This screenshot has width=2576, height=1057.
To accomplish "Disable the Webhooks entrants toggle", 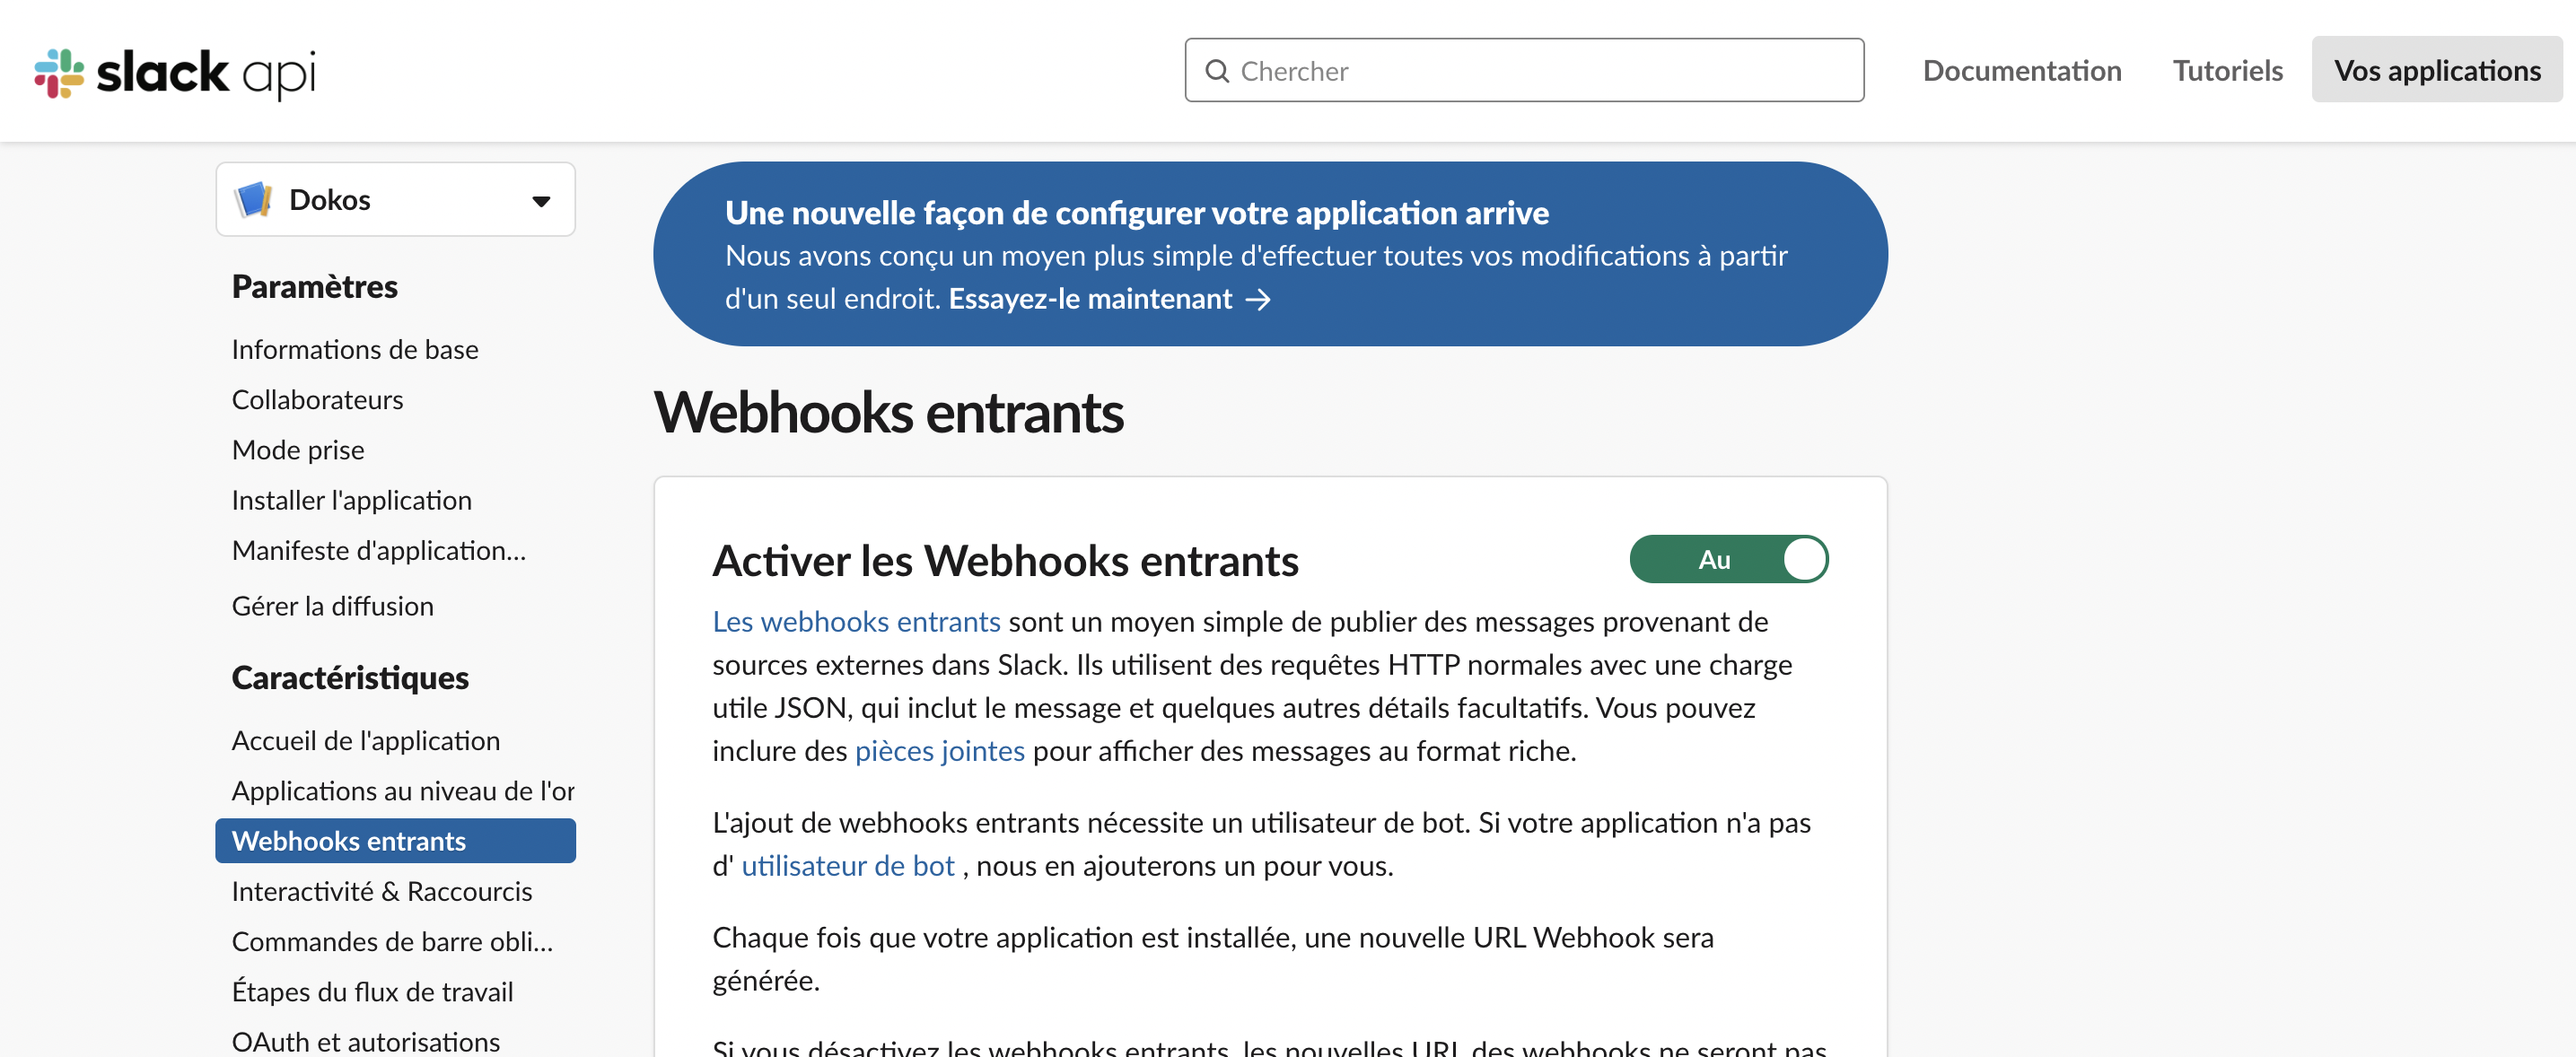I will (x=1729, y=559).
